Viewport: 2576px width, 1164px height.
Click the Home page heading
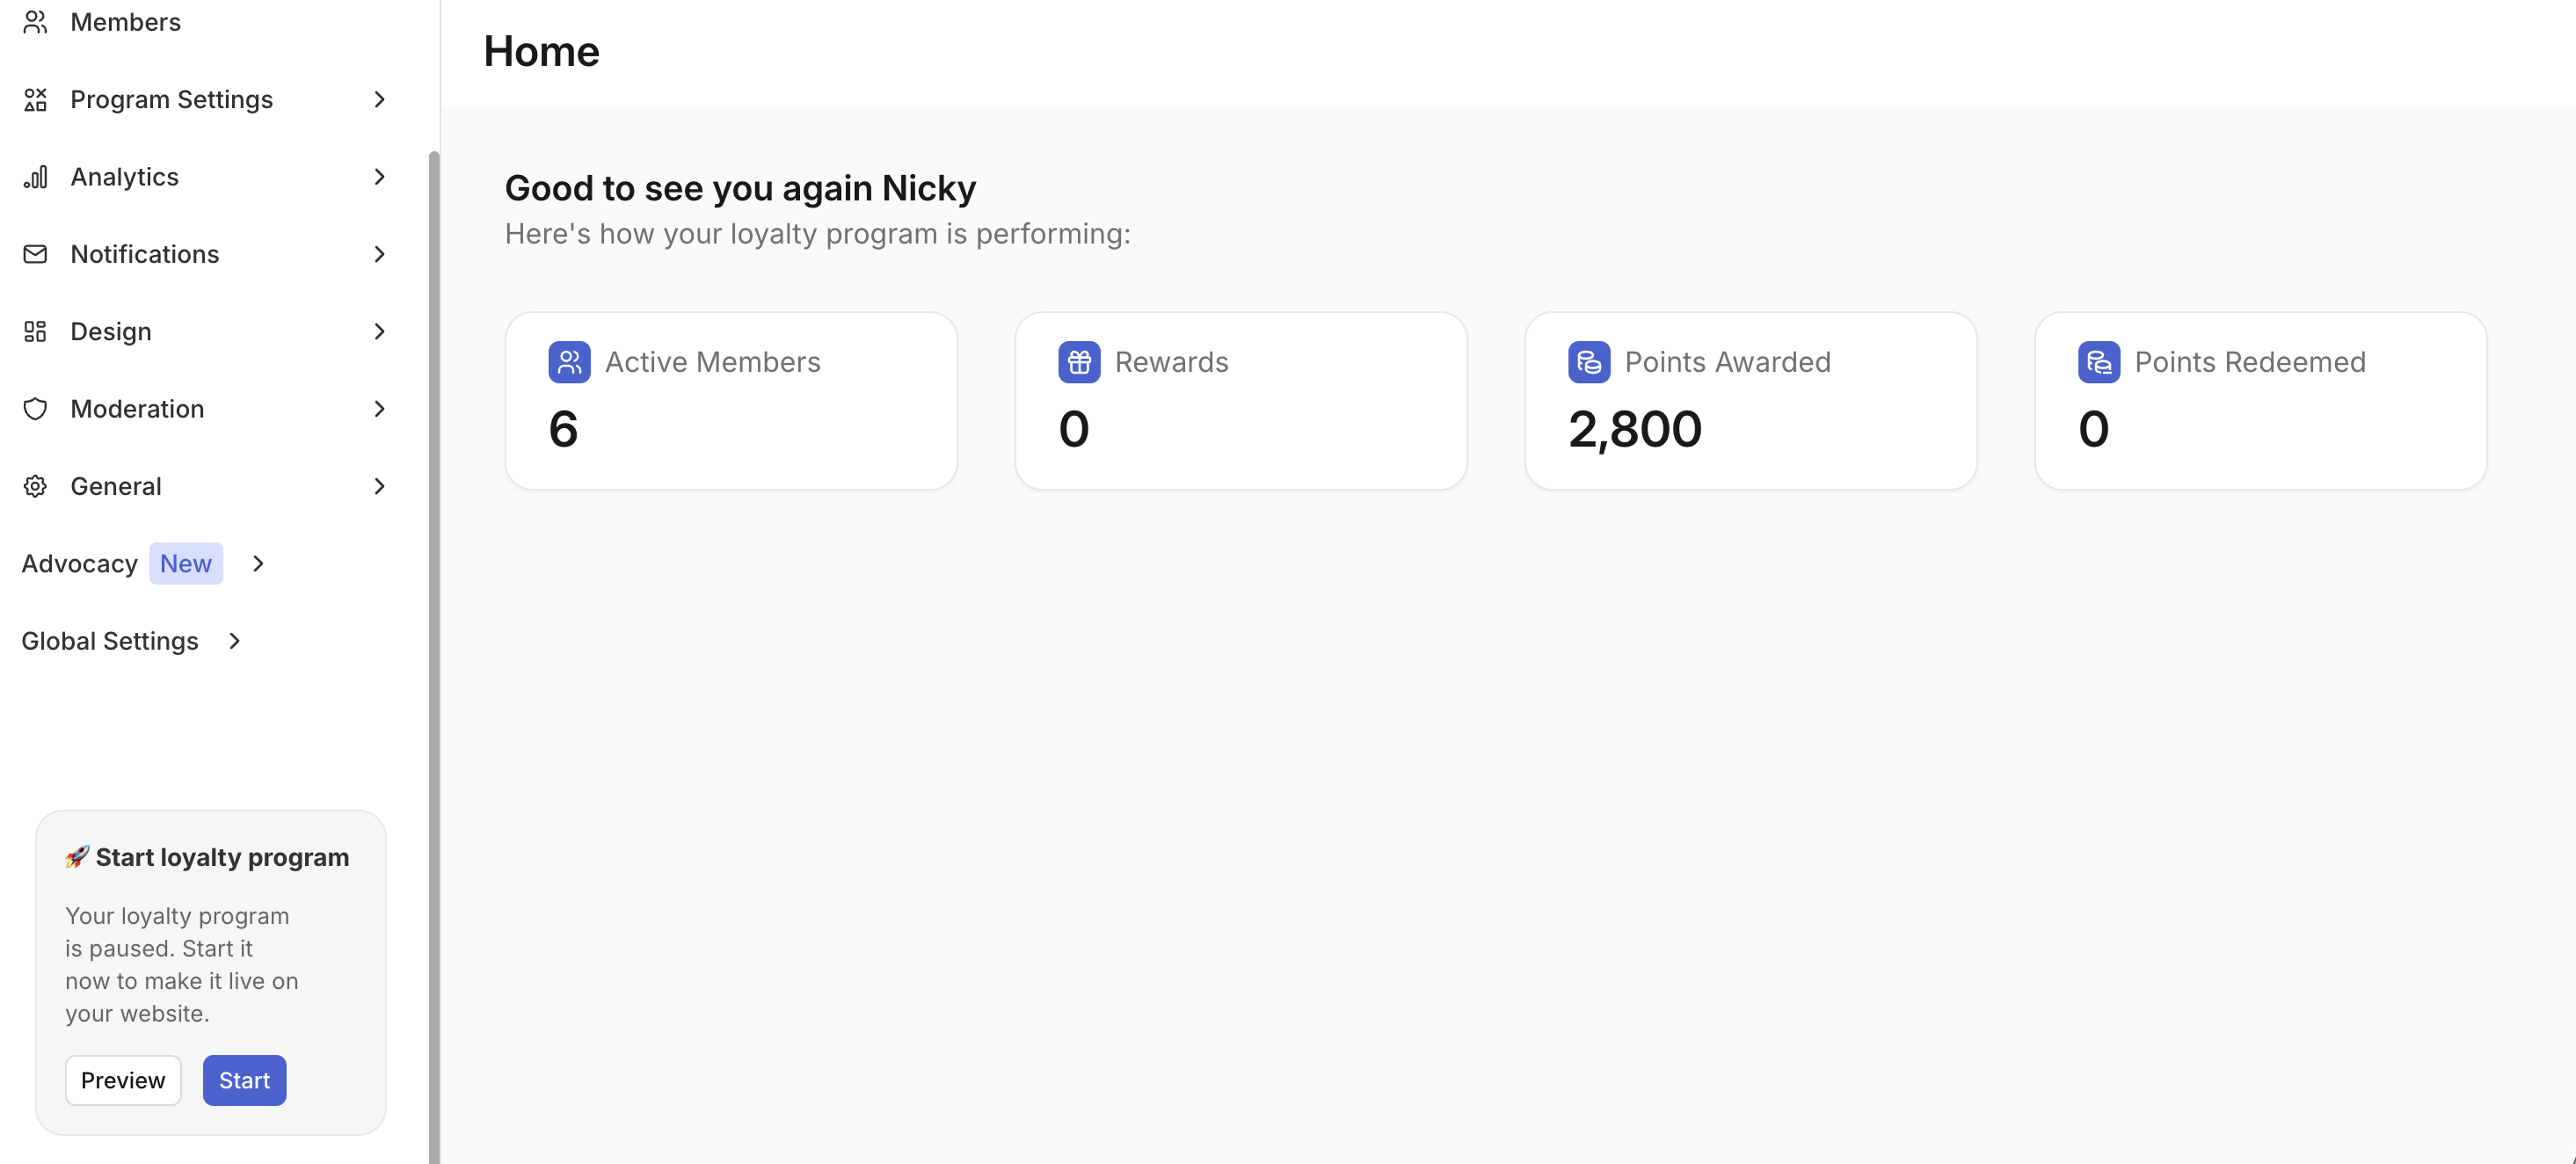542,52
